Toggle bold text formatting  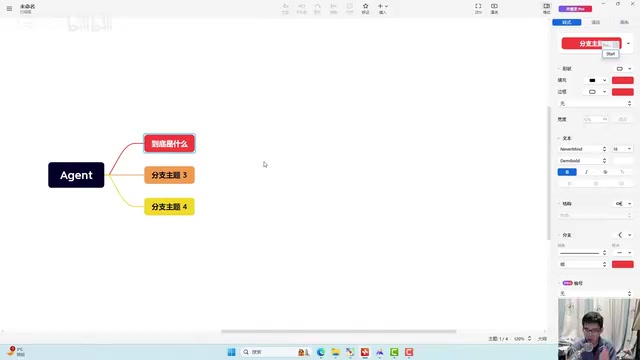coord(567,172)
